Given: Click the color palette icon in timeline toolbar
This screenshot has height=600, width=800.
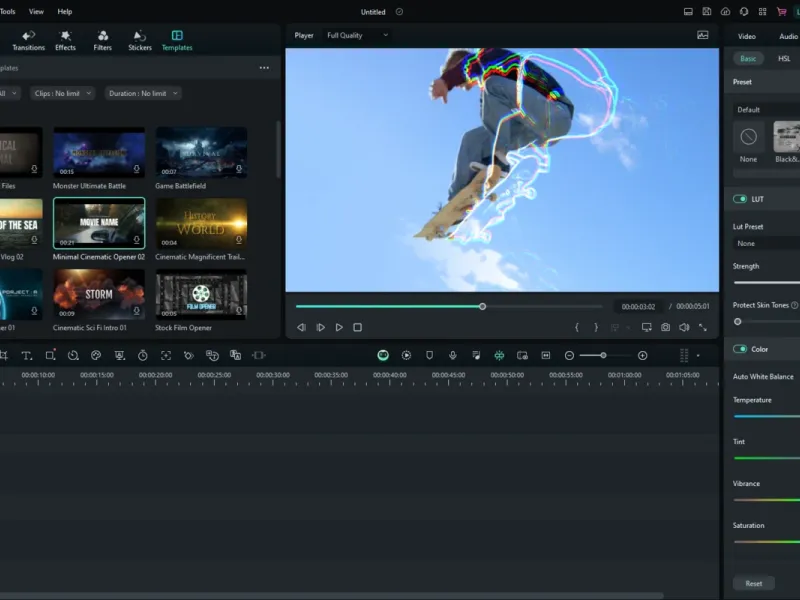Looking at the screenshot, I should point(96,356).
